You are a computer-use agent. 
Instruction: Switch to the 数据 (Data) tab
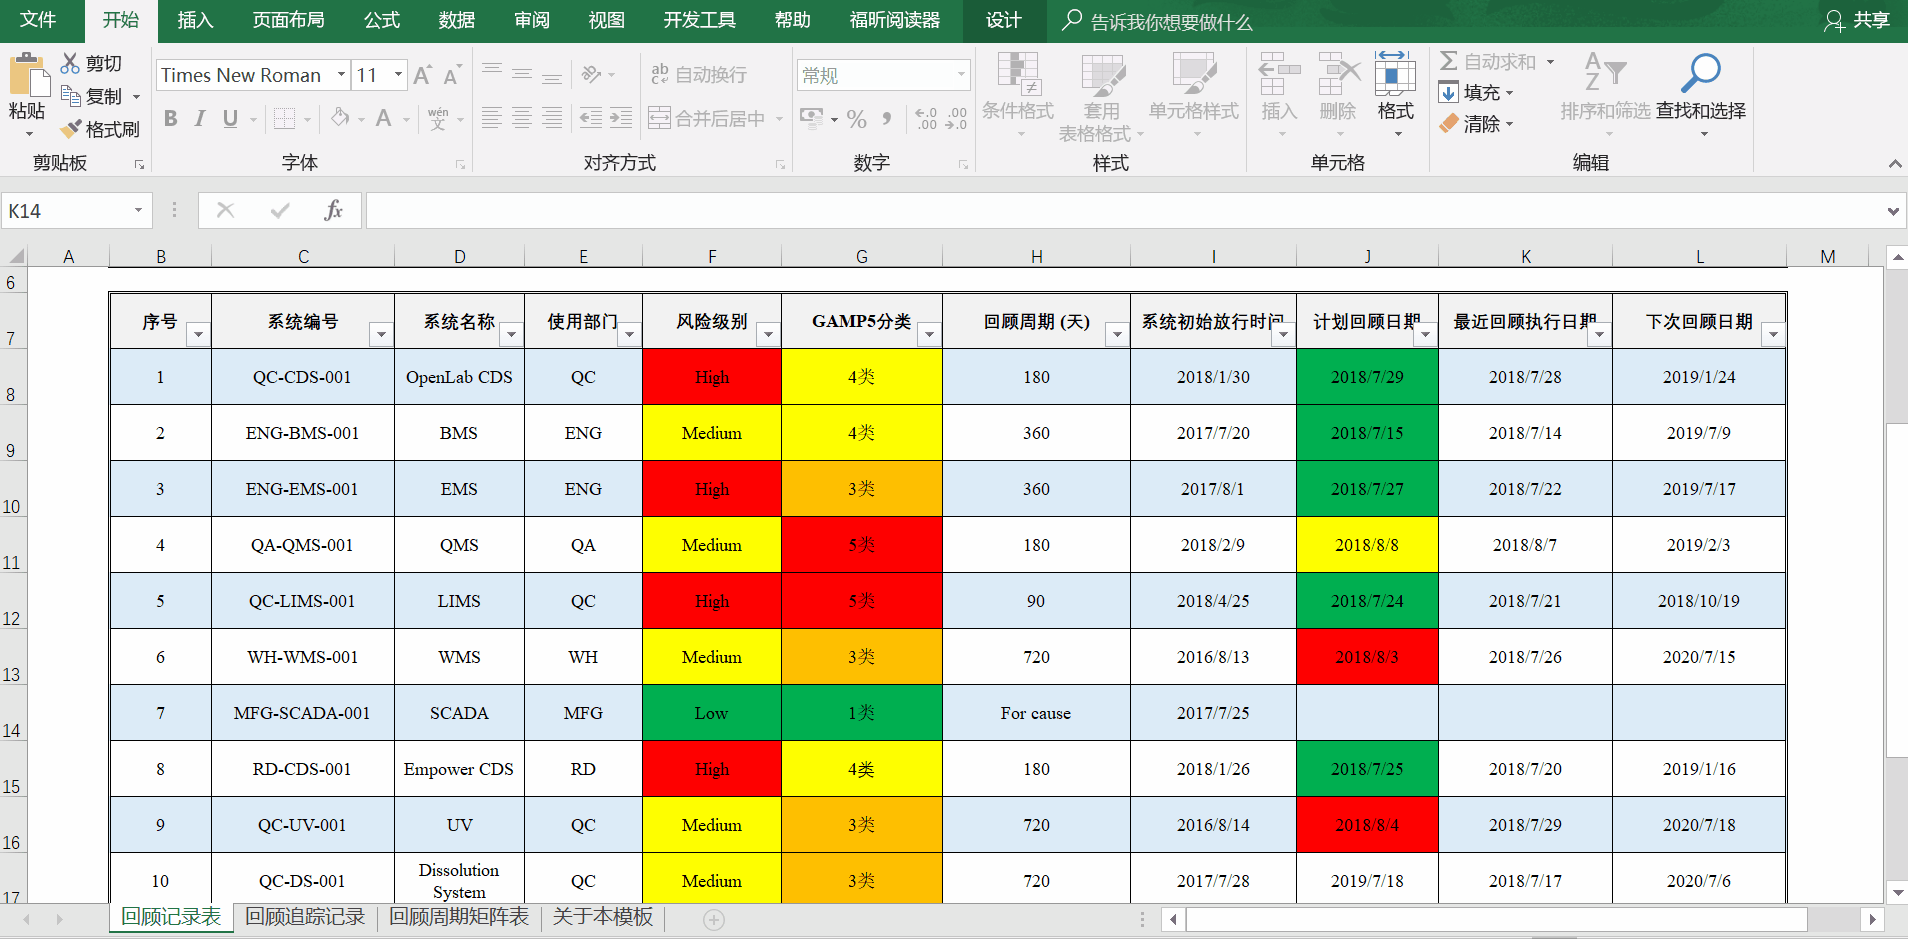click(457, 20)
